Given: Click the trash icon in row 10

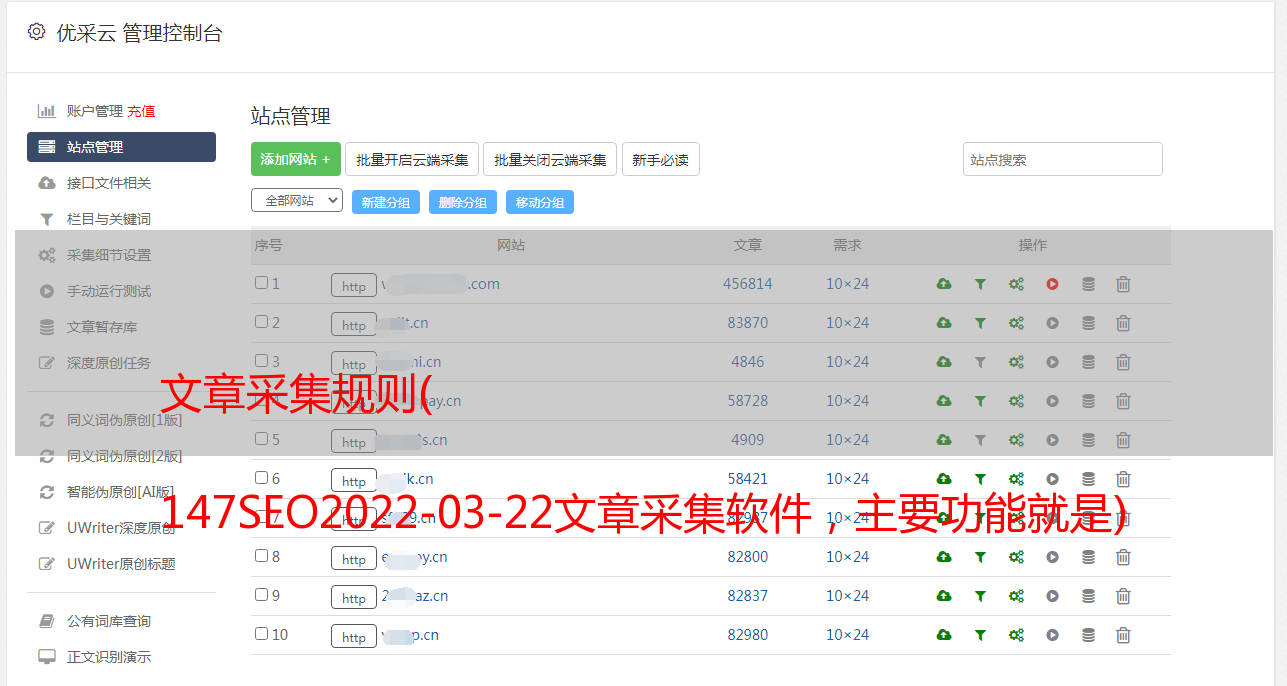Looking at the screenshot, I should [1123, 635].
